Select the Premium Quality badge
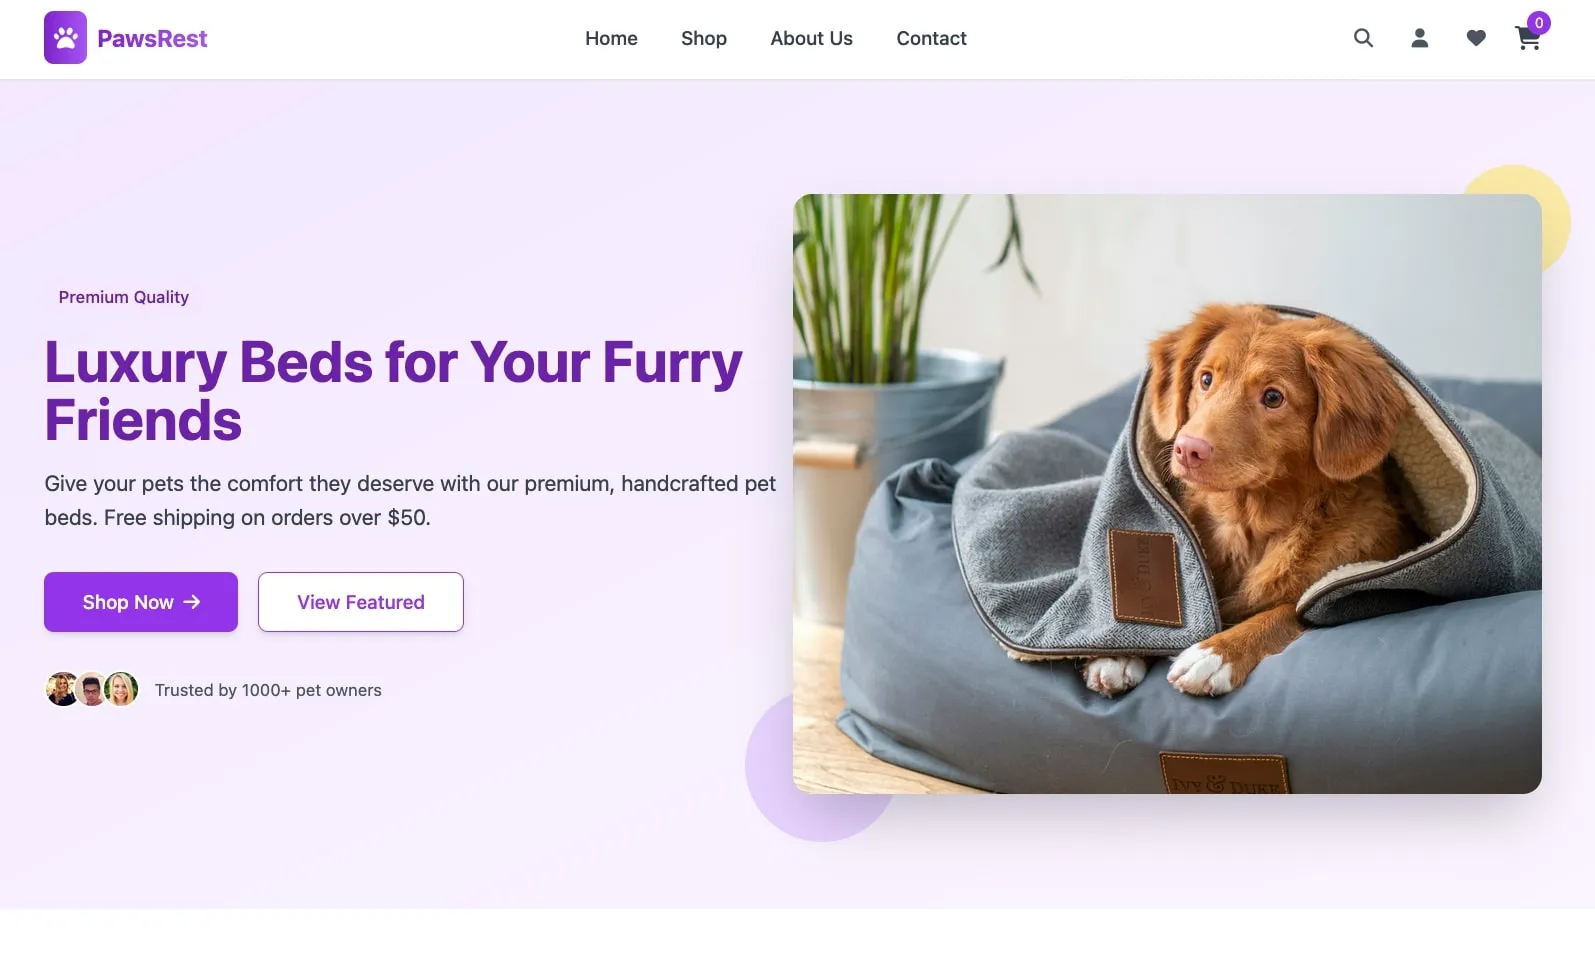Screen dimensions: 1595x963 [x=124, y=297]
